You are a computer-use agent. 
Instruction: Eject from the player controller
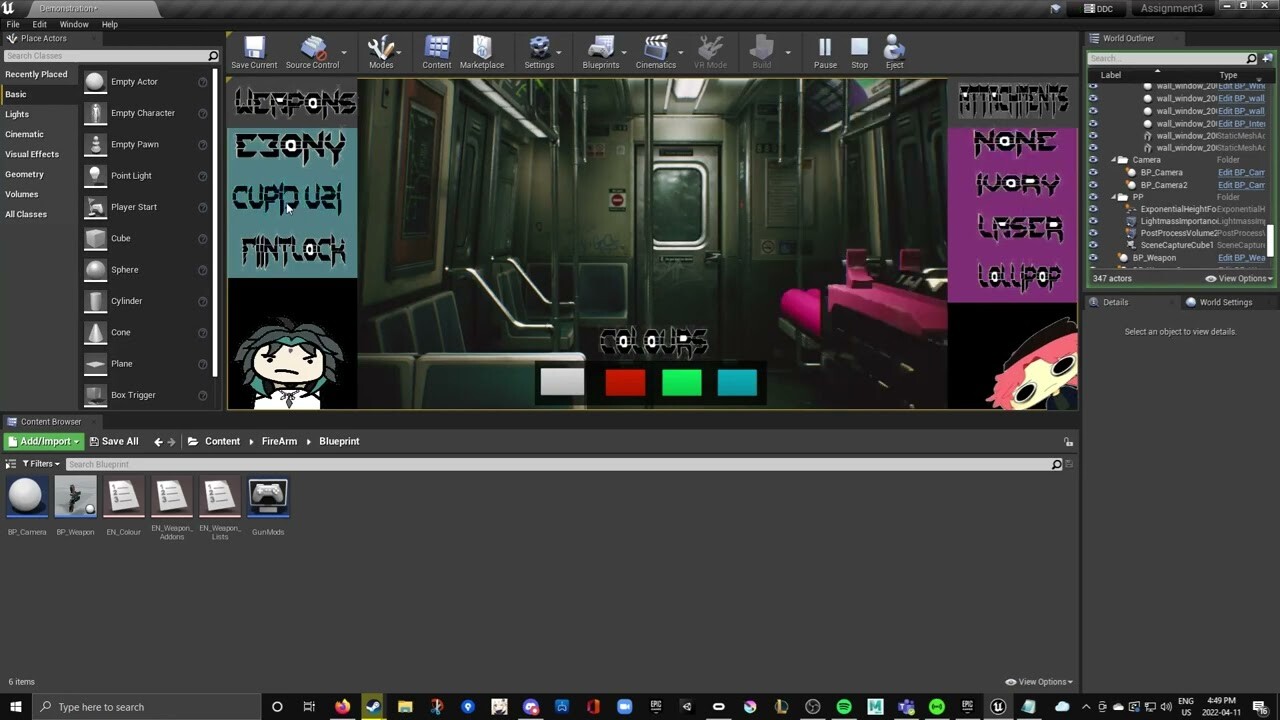pos(894,53)
